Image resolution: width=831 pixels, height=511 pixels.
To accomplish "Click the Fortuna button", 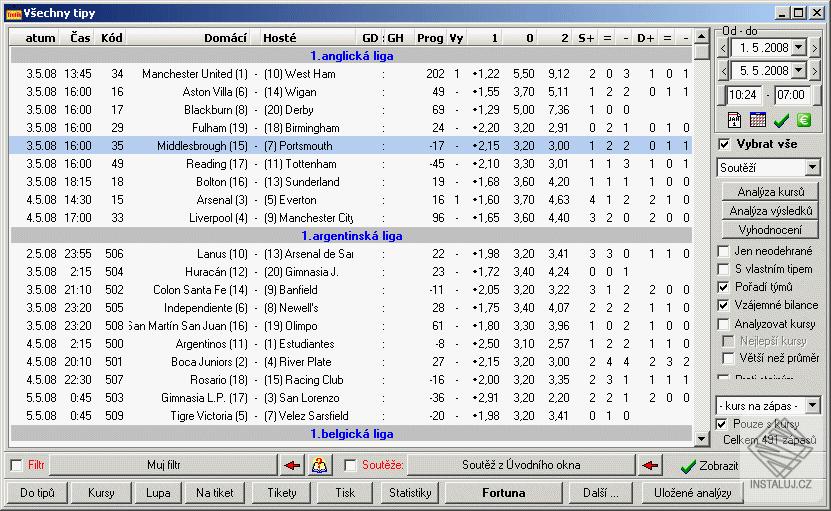I will click(503, 493).
